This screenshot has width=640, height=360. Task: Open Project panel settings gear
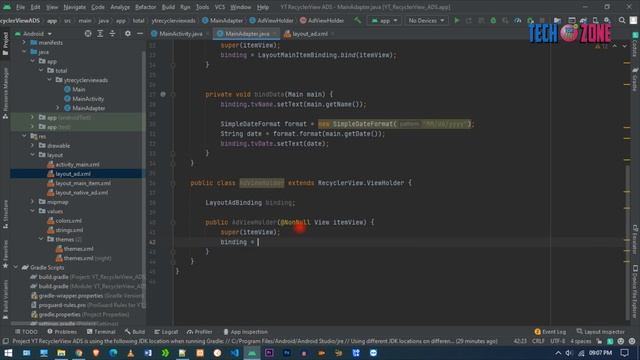coord(128,33)
